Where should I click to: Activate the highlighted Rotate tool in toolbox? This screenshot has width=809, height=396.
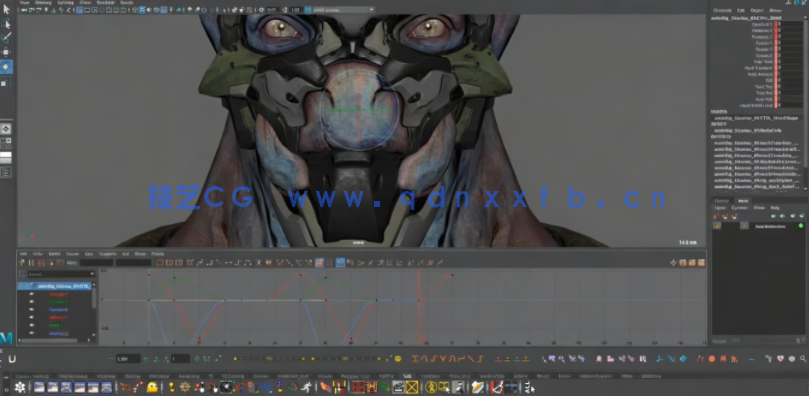pos(6,67)
